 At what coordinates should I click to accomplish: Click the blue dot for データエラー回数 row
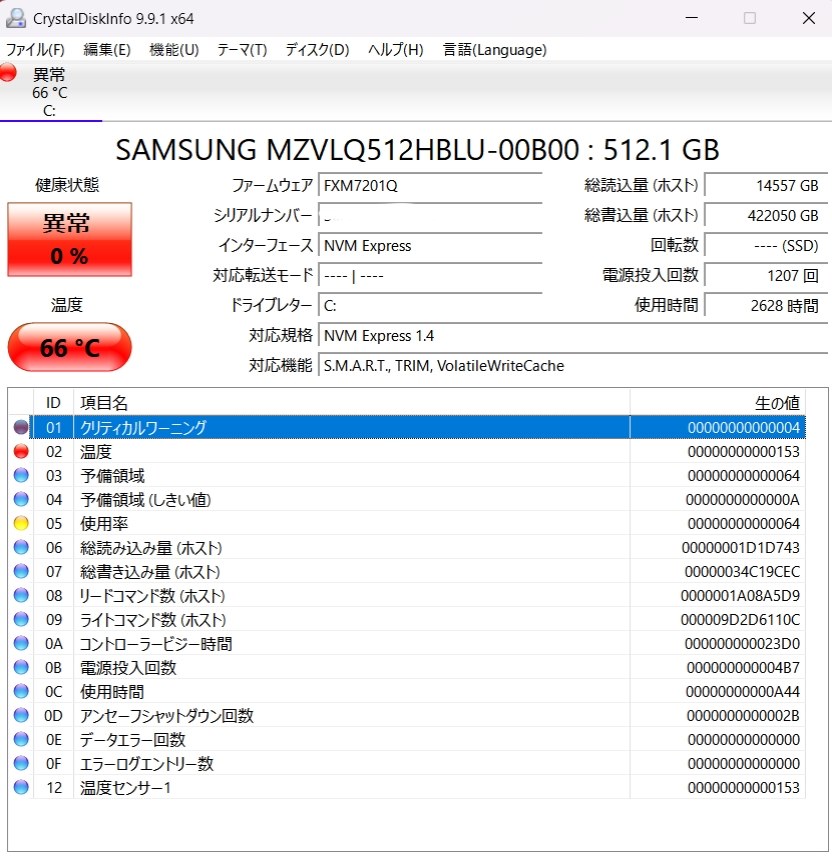21,739
